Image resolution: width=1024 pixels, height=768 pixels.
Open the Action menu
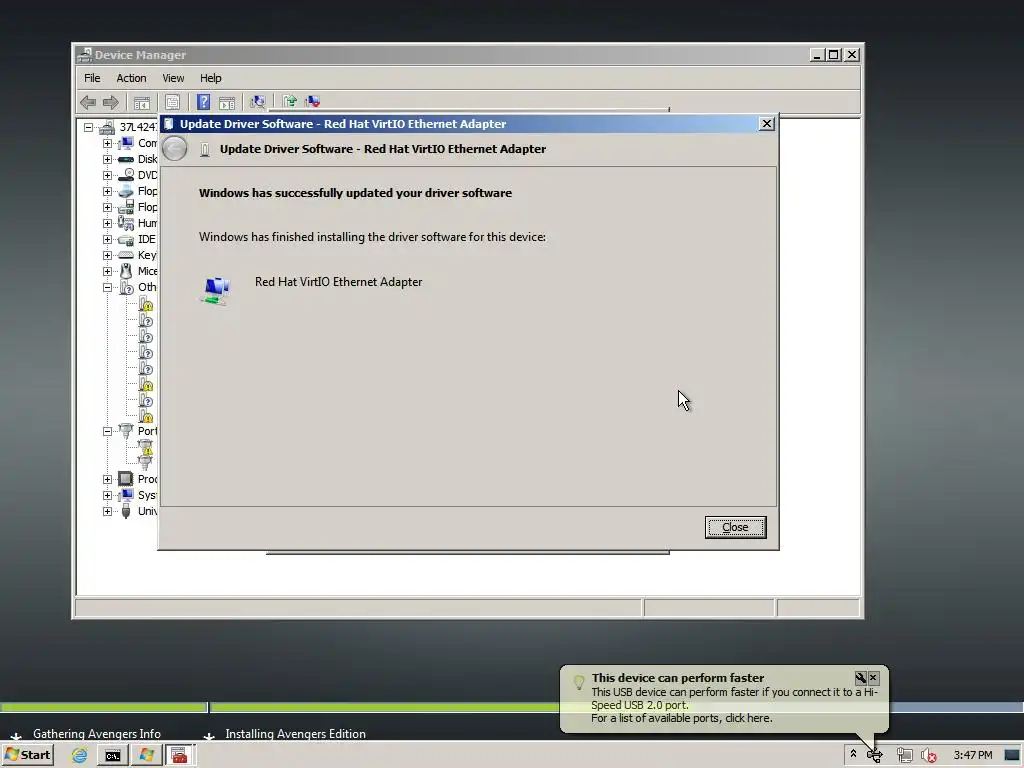tap(131, 78)
